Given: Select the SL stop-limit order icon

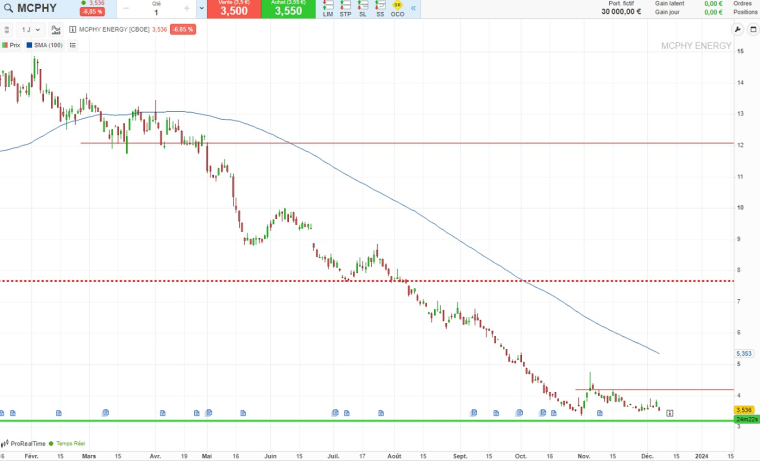Looking at the screenshot, I should pyautogui.click(x=363, y=9).
